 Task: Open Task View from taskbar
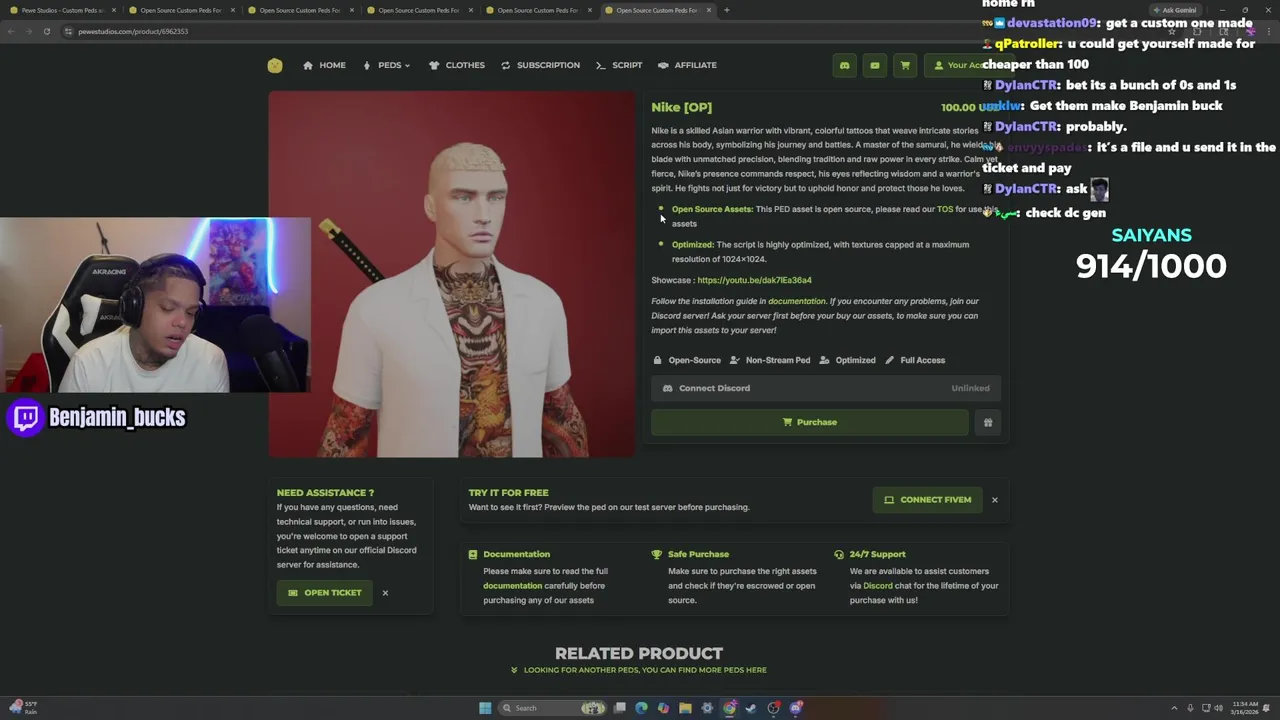[x=620, y=708]
